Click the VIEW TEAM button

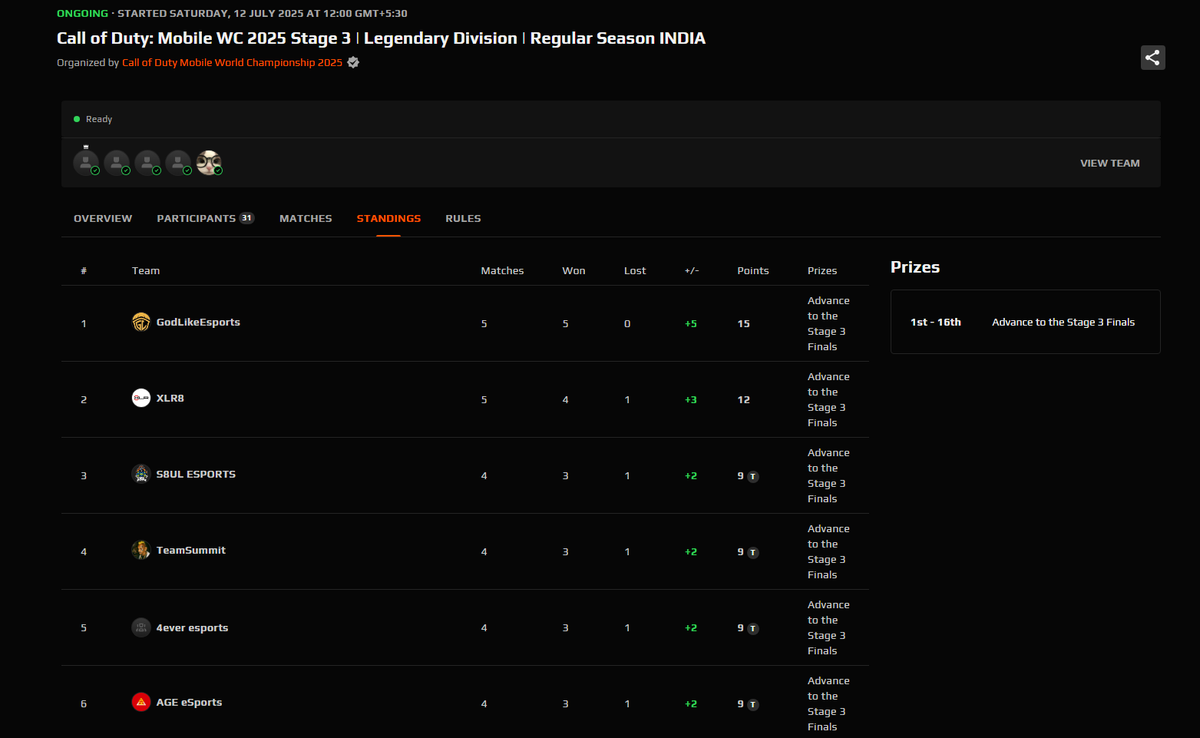point(1110,163)
